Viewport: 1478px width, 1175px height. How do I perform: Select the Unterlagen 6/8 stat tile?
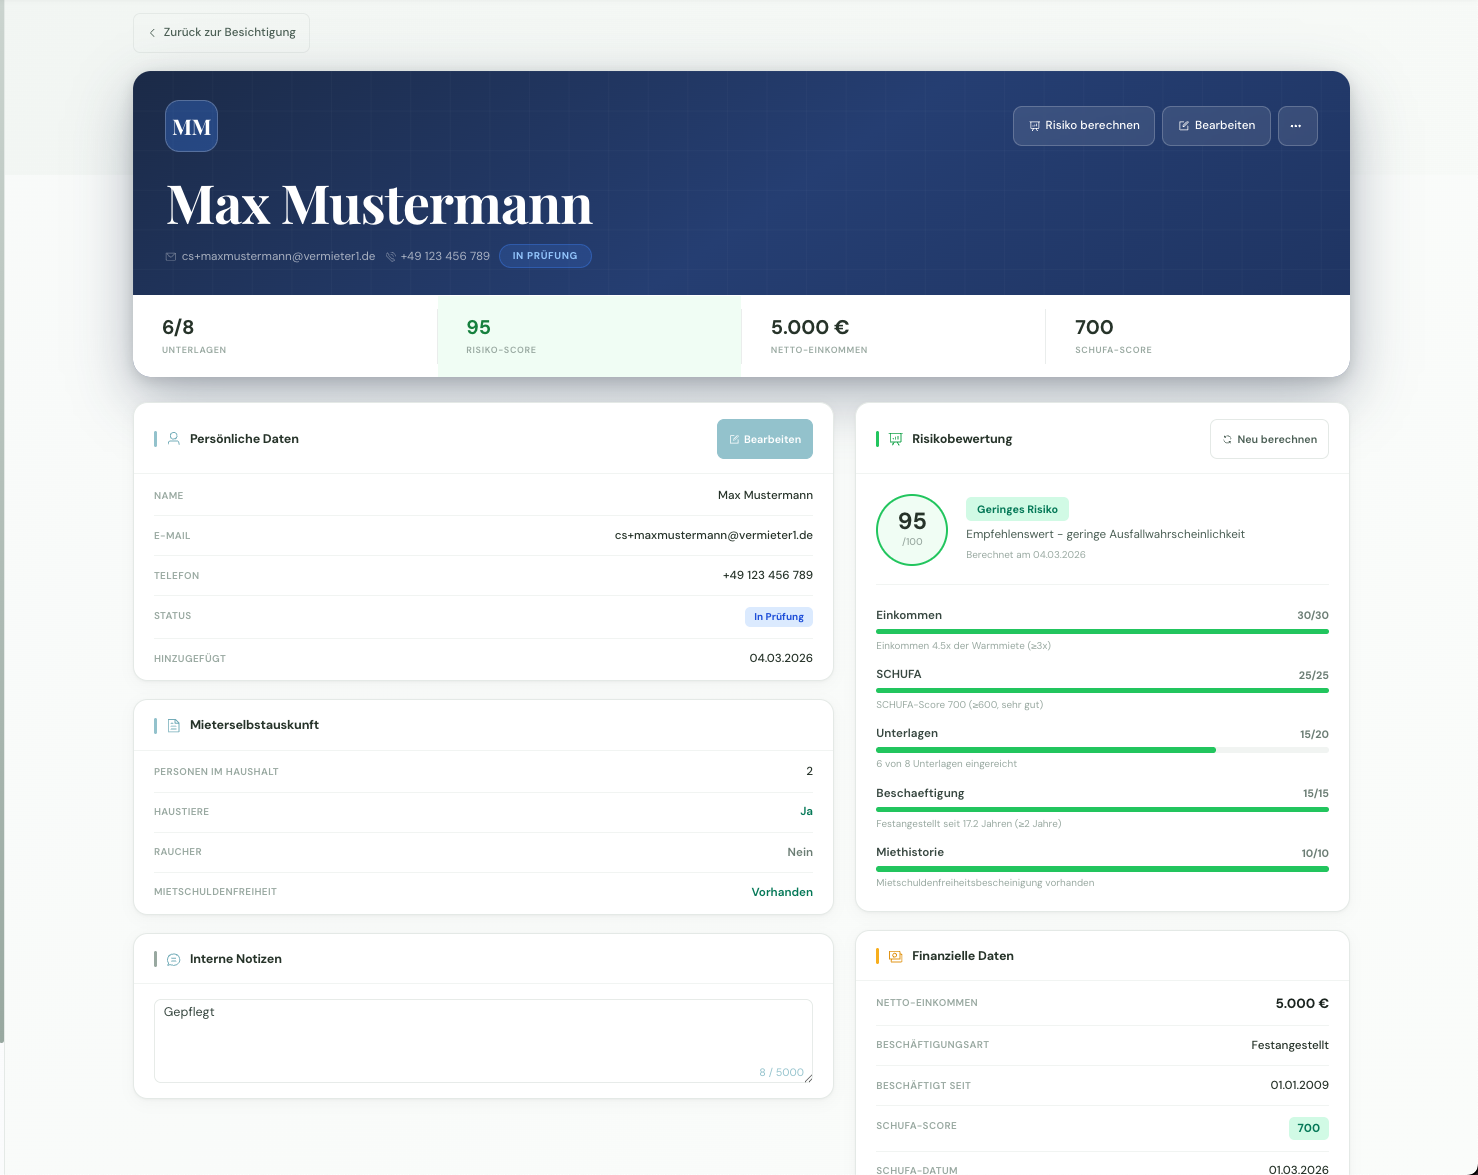285,336
